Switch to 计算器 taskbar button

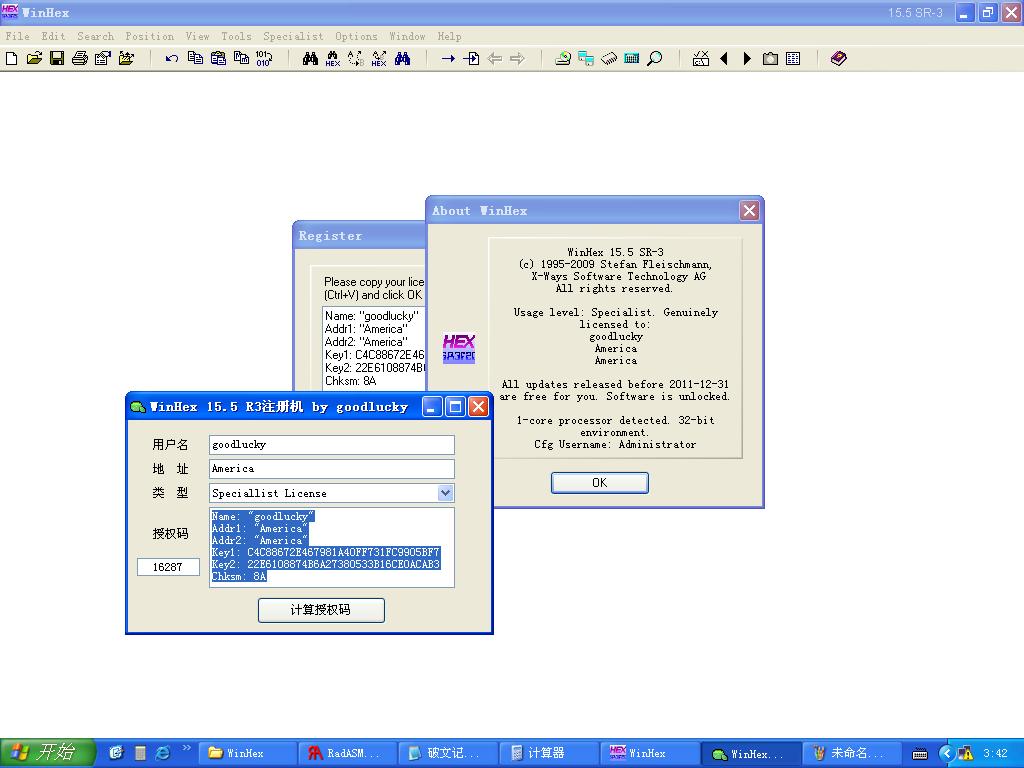549,753
